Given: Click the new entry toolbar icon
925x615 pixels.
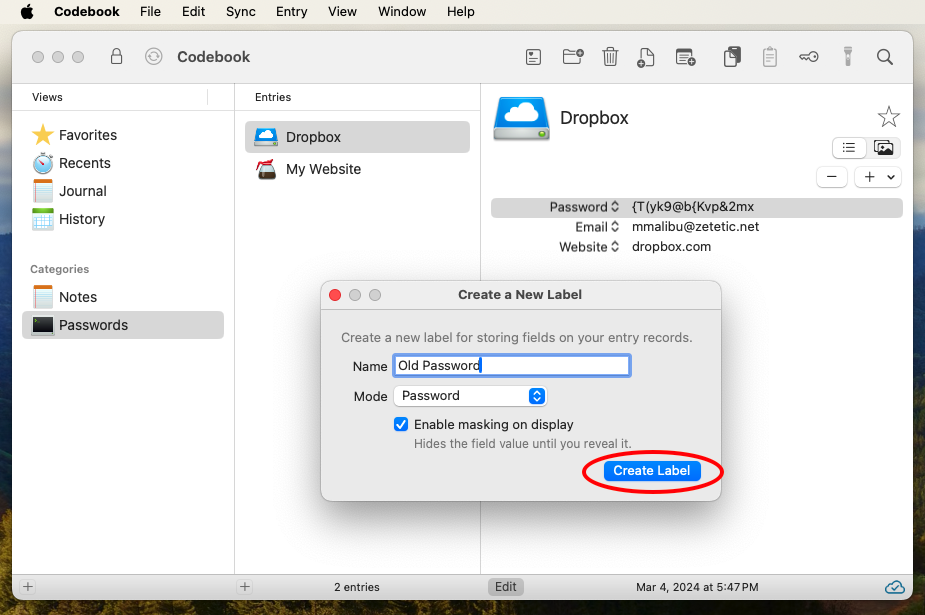Looking at the screenshot, I should pos(533,57).
